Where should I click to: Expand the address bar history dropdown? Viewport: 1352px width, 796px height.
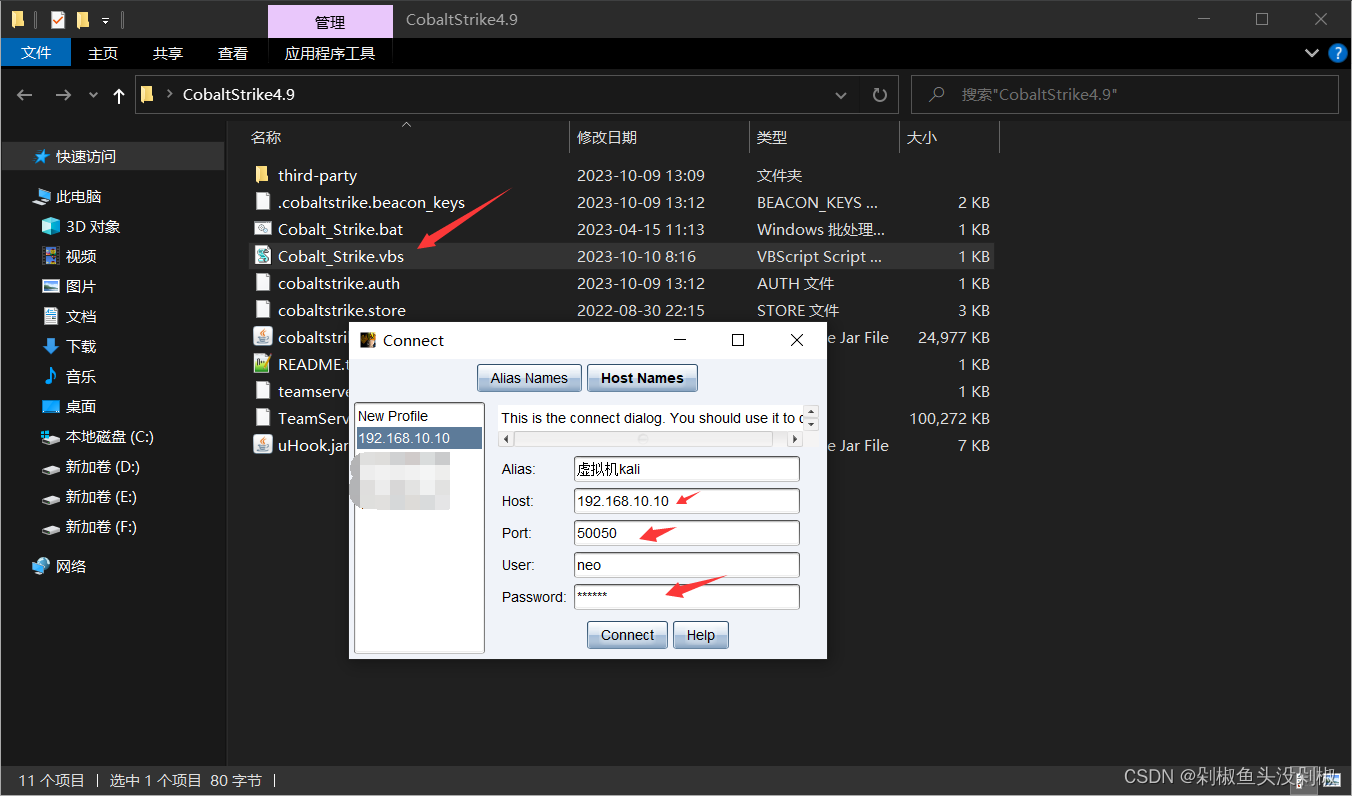coord(842,95)
